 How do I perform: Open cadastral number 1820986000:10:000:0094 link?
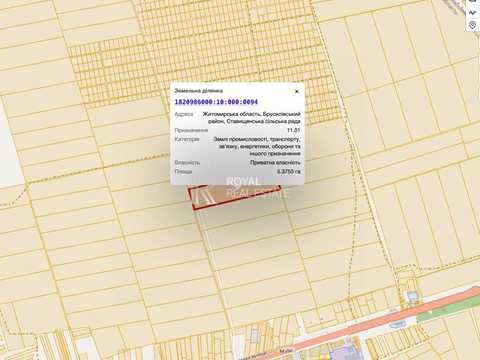coord(216,102)
